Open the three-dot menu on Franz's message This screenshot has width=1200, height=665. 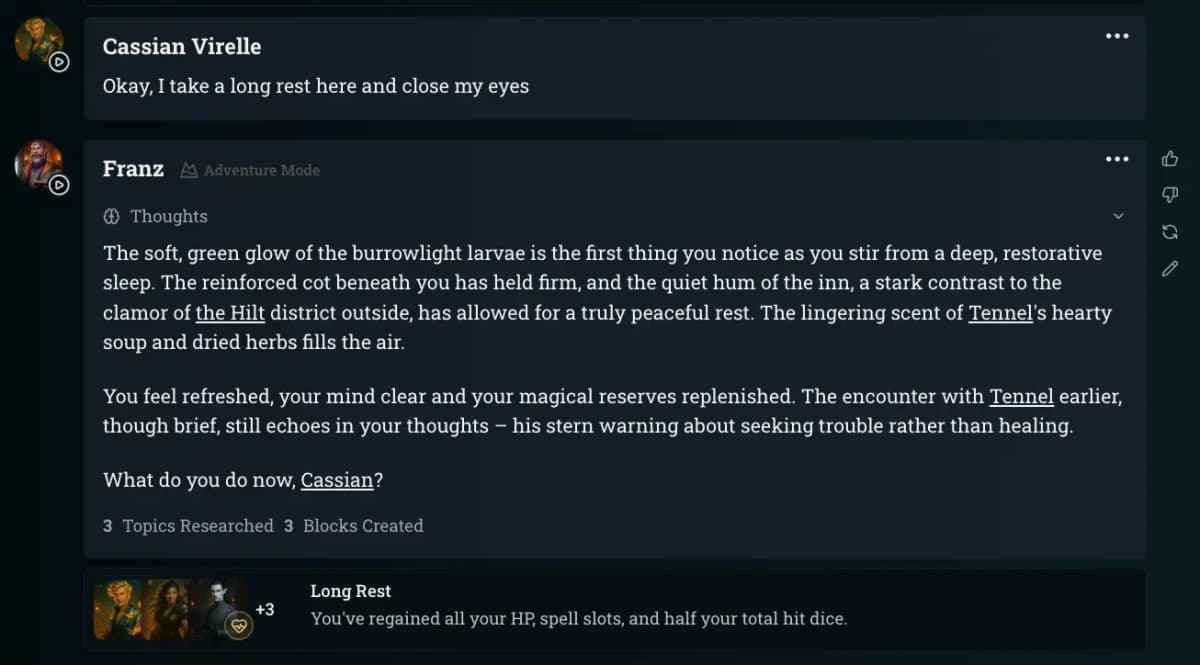[1117, 159]
